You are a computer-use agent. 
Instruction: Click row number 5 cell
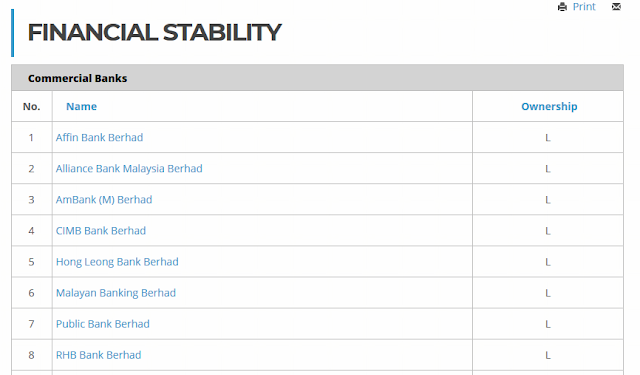point(31,262)
